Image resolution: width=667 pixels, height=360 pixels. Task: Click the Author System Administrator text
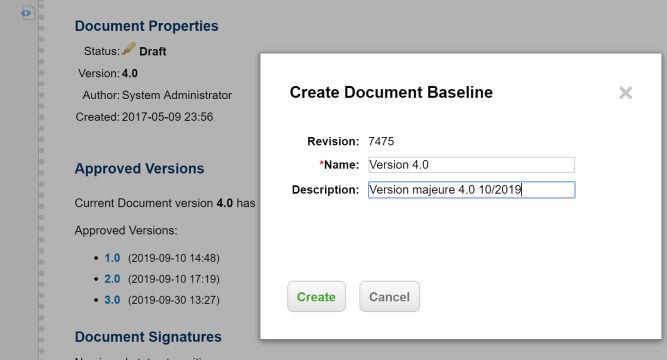click(157, 95)
